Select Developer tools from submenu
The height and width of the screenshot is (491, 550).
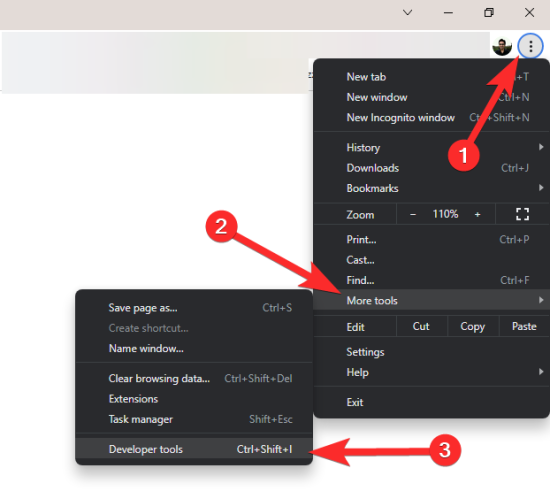point(194,449)
